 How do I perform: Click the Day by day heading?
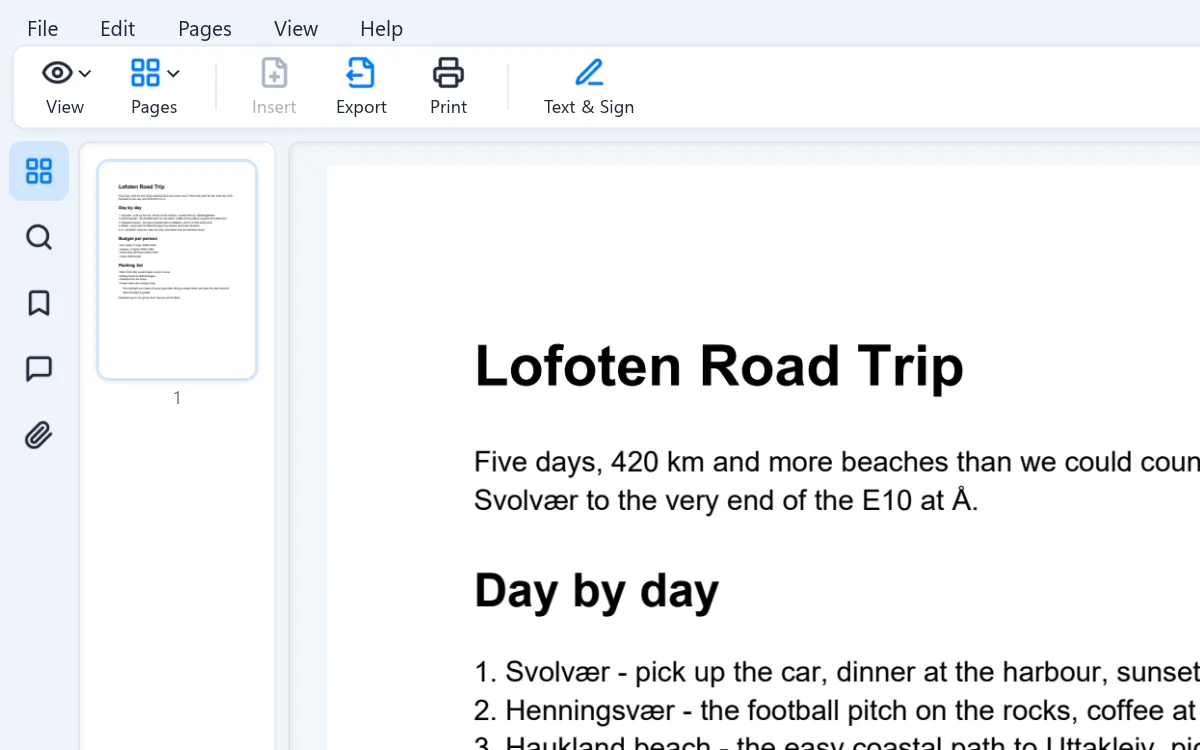click(x=596, y=590)
